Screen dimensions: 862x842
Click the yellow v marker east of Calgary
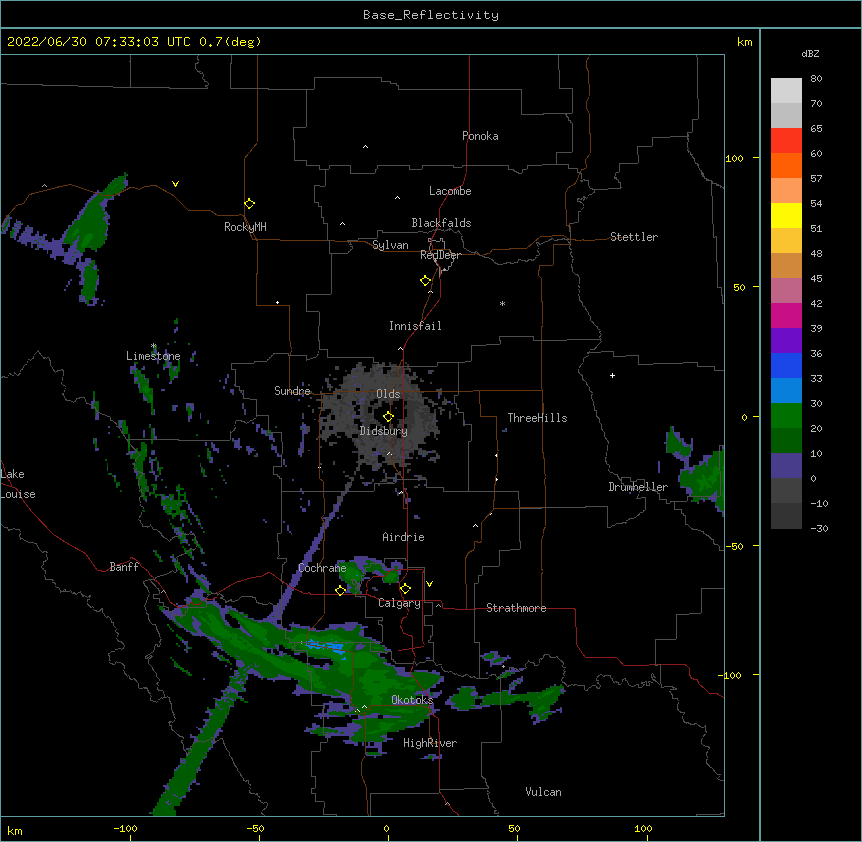pos(429,584)
